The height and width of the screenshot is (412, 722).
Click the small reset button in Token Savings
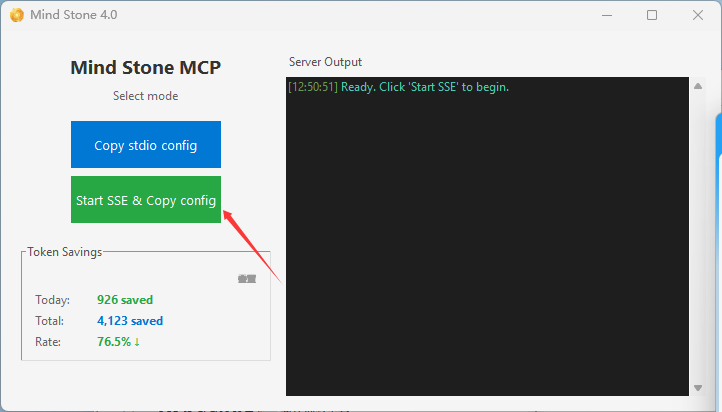coord(246,279)
